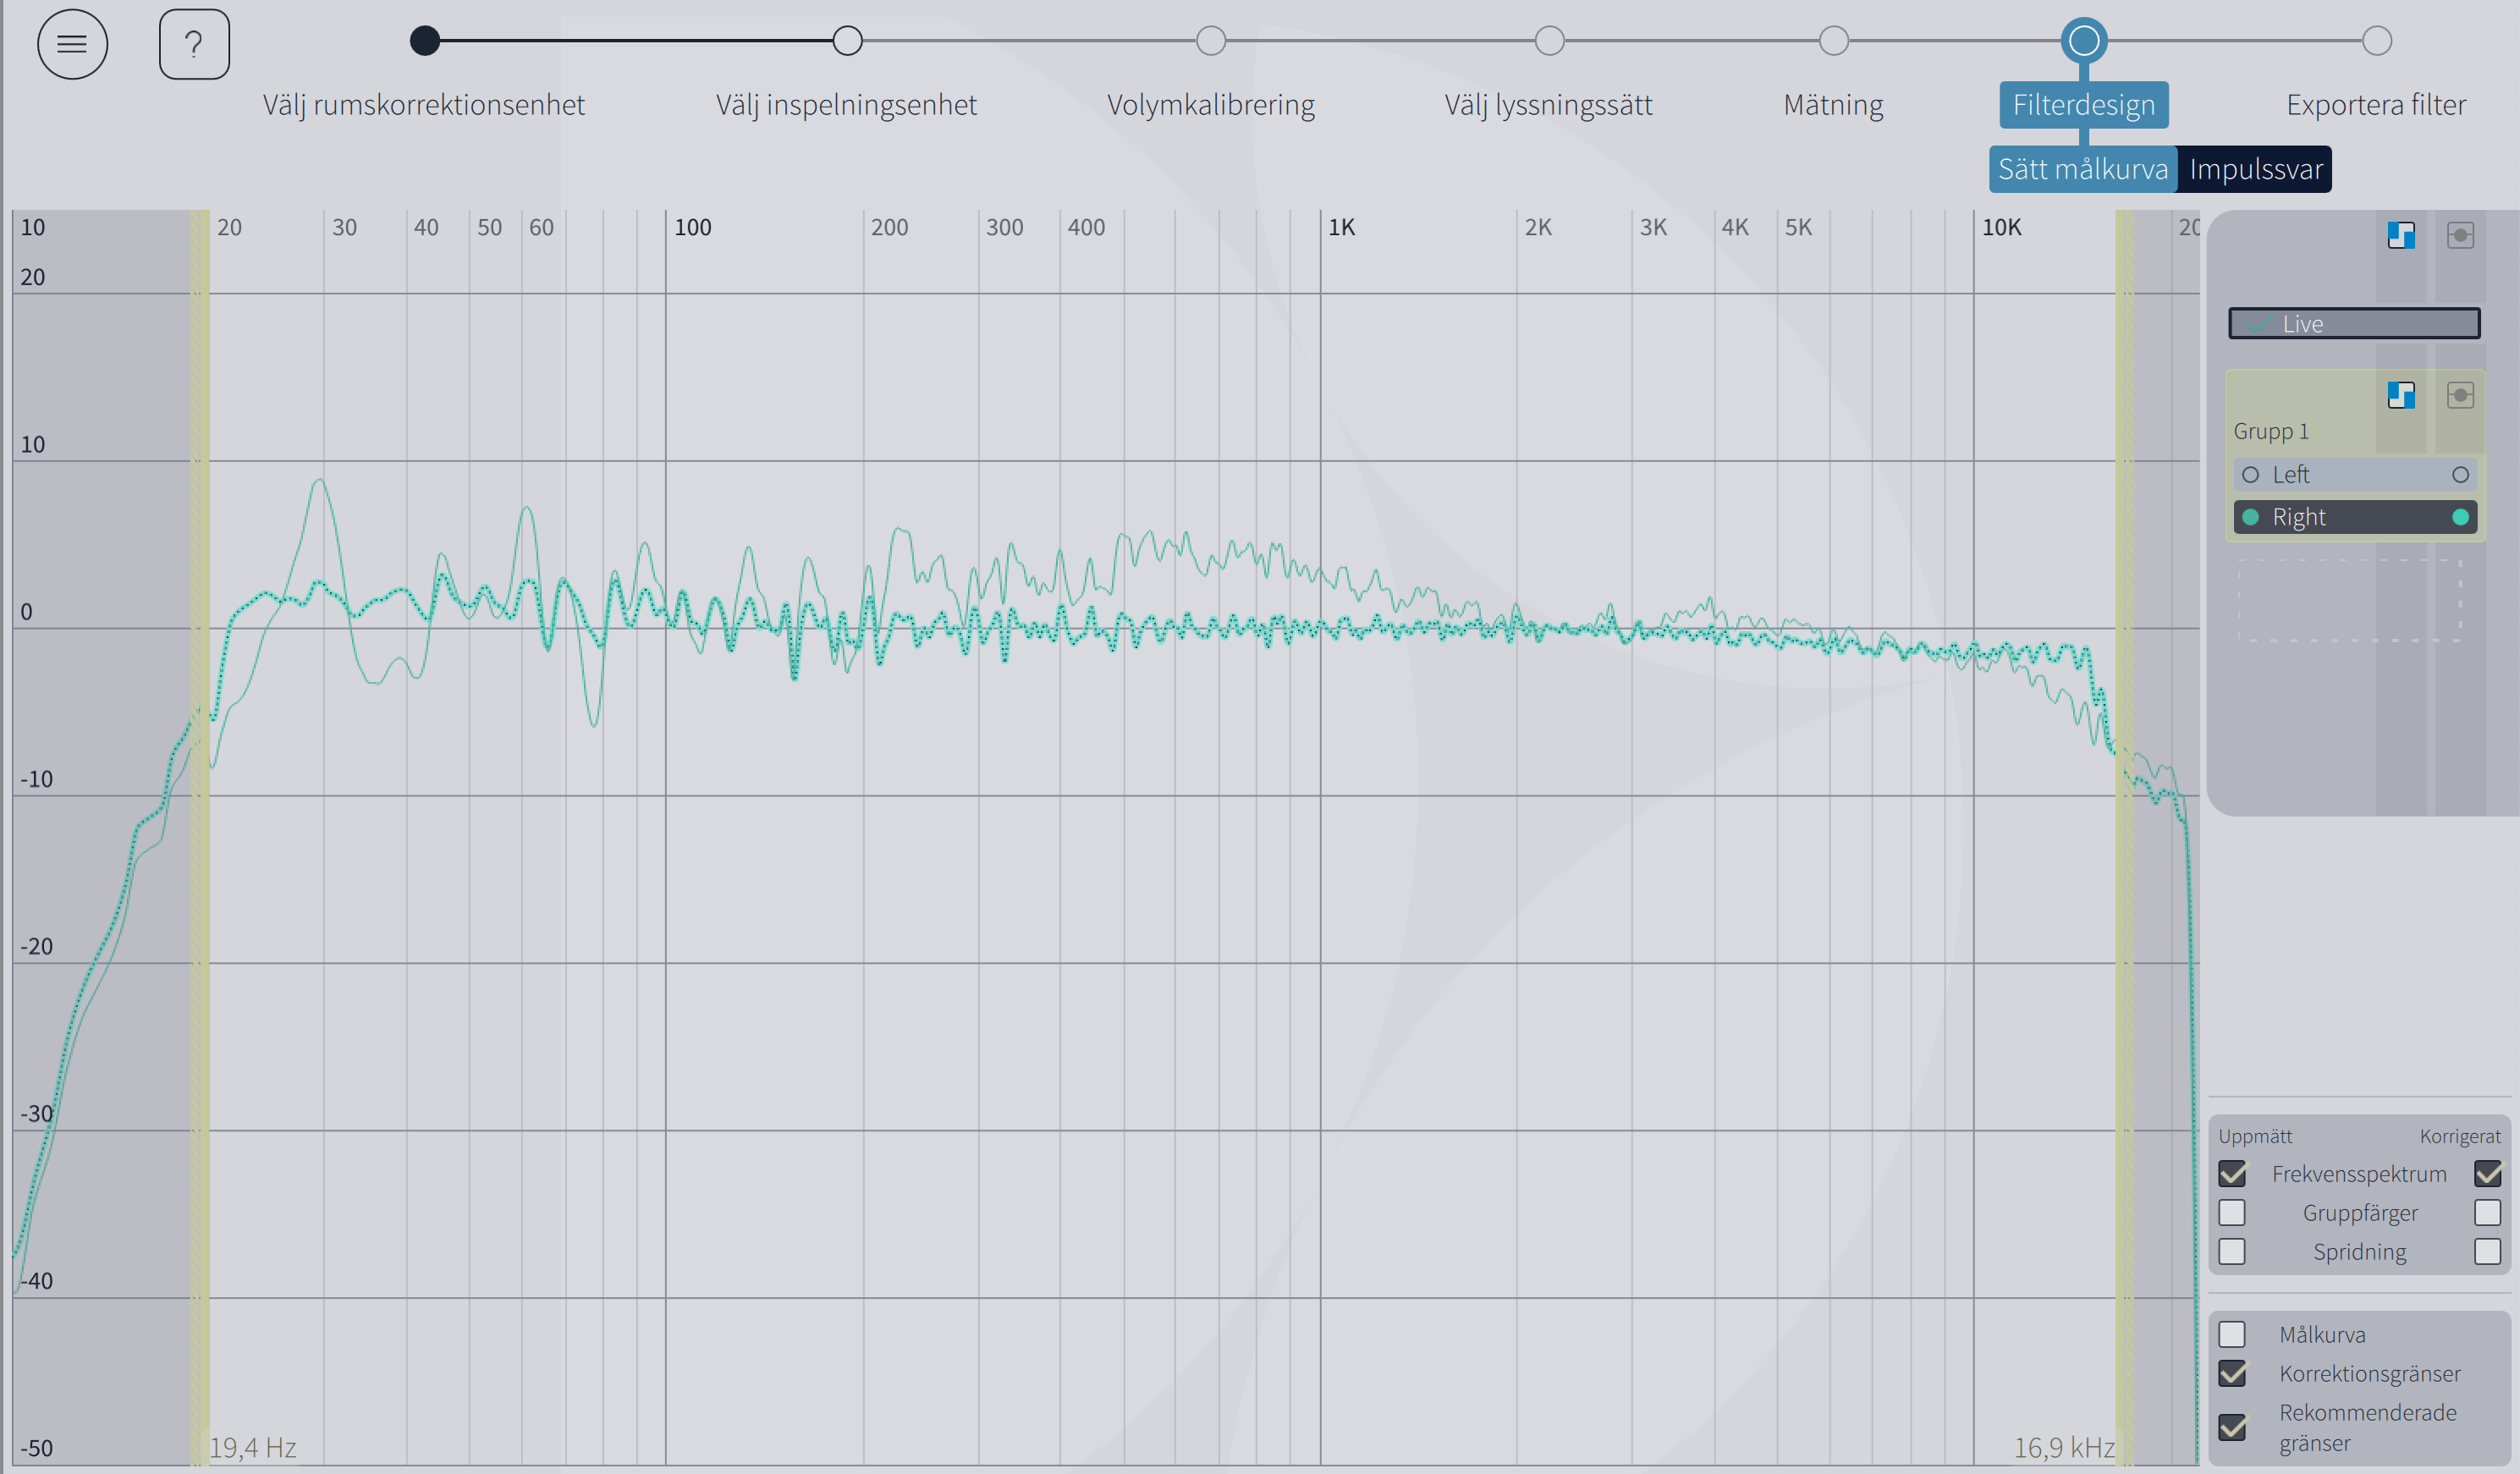Click the Grupp 1 group header
Viewport: 2520px width, 1474px height.
tap(2271, 431)
